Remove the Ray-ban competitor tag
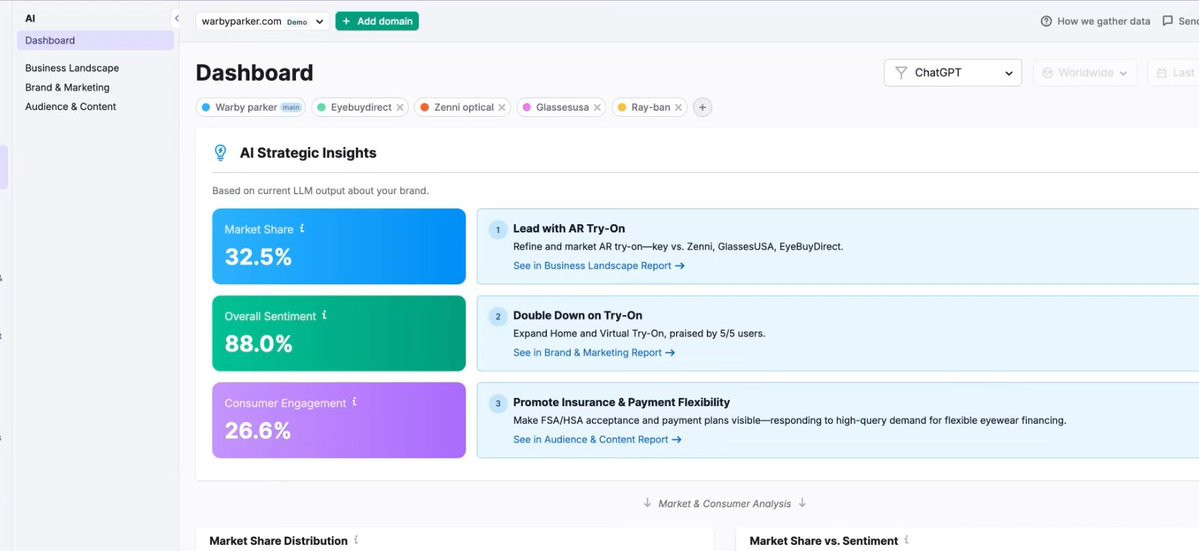 pos(678,108)
